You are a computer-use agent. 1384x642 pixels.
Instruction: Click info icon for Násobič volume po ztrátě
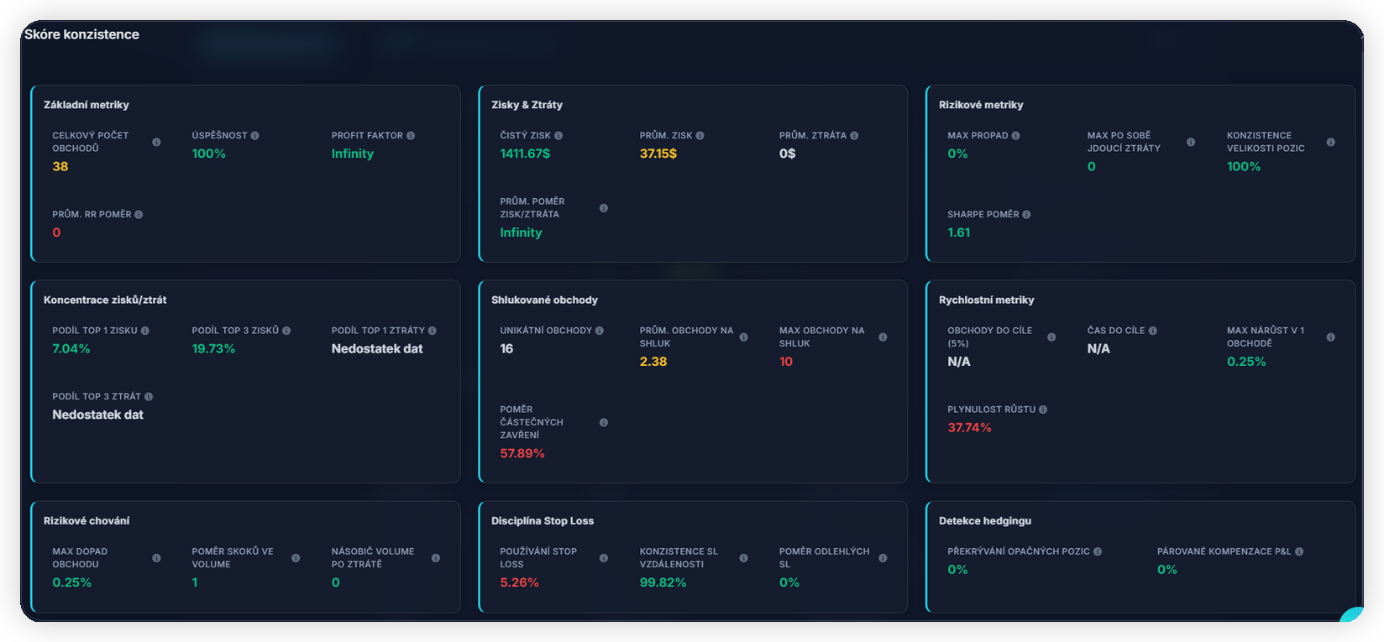435,558
